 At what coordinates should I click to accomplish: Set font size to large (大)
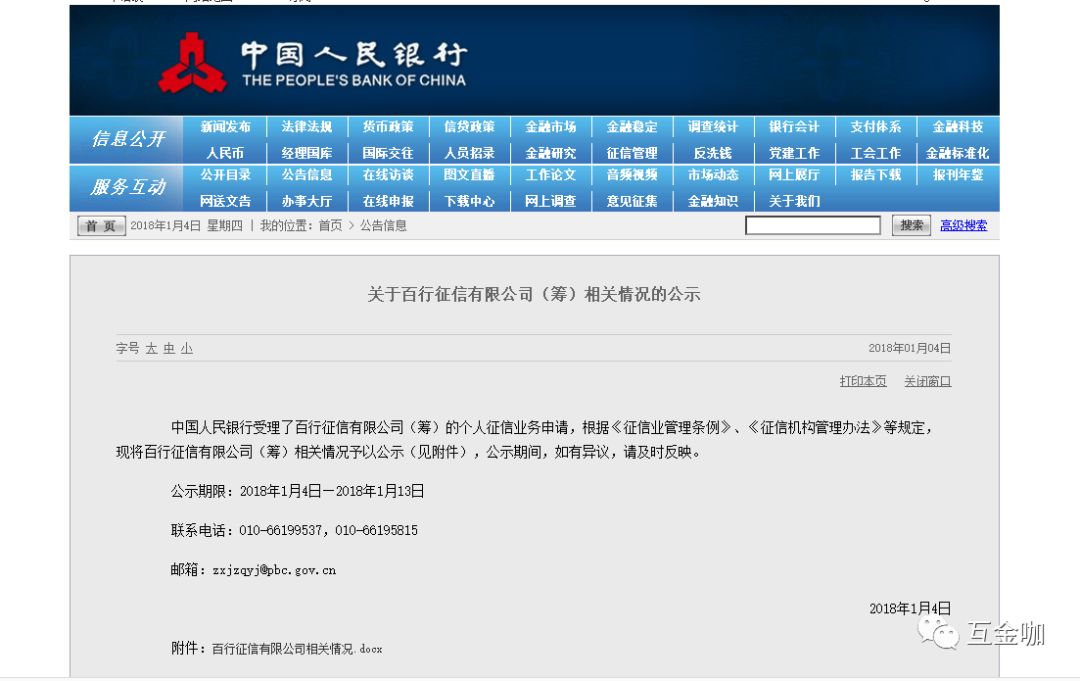(x=152, y=348)
